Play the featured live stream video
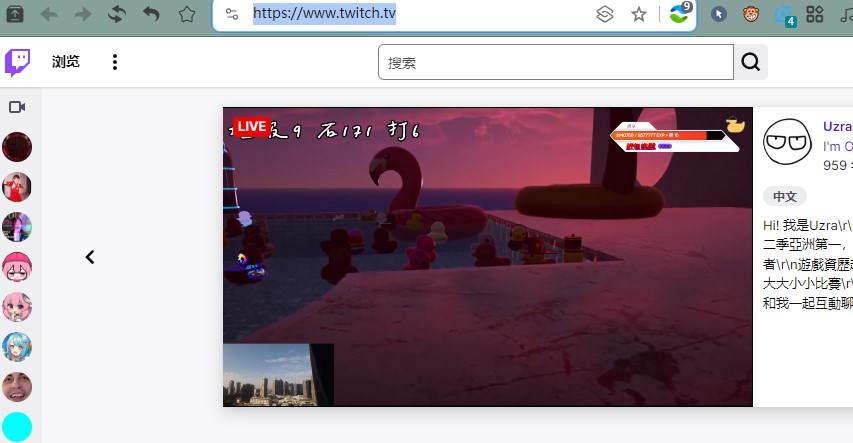This screenshot has height=443, width=853. pos(488,257)
